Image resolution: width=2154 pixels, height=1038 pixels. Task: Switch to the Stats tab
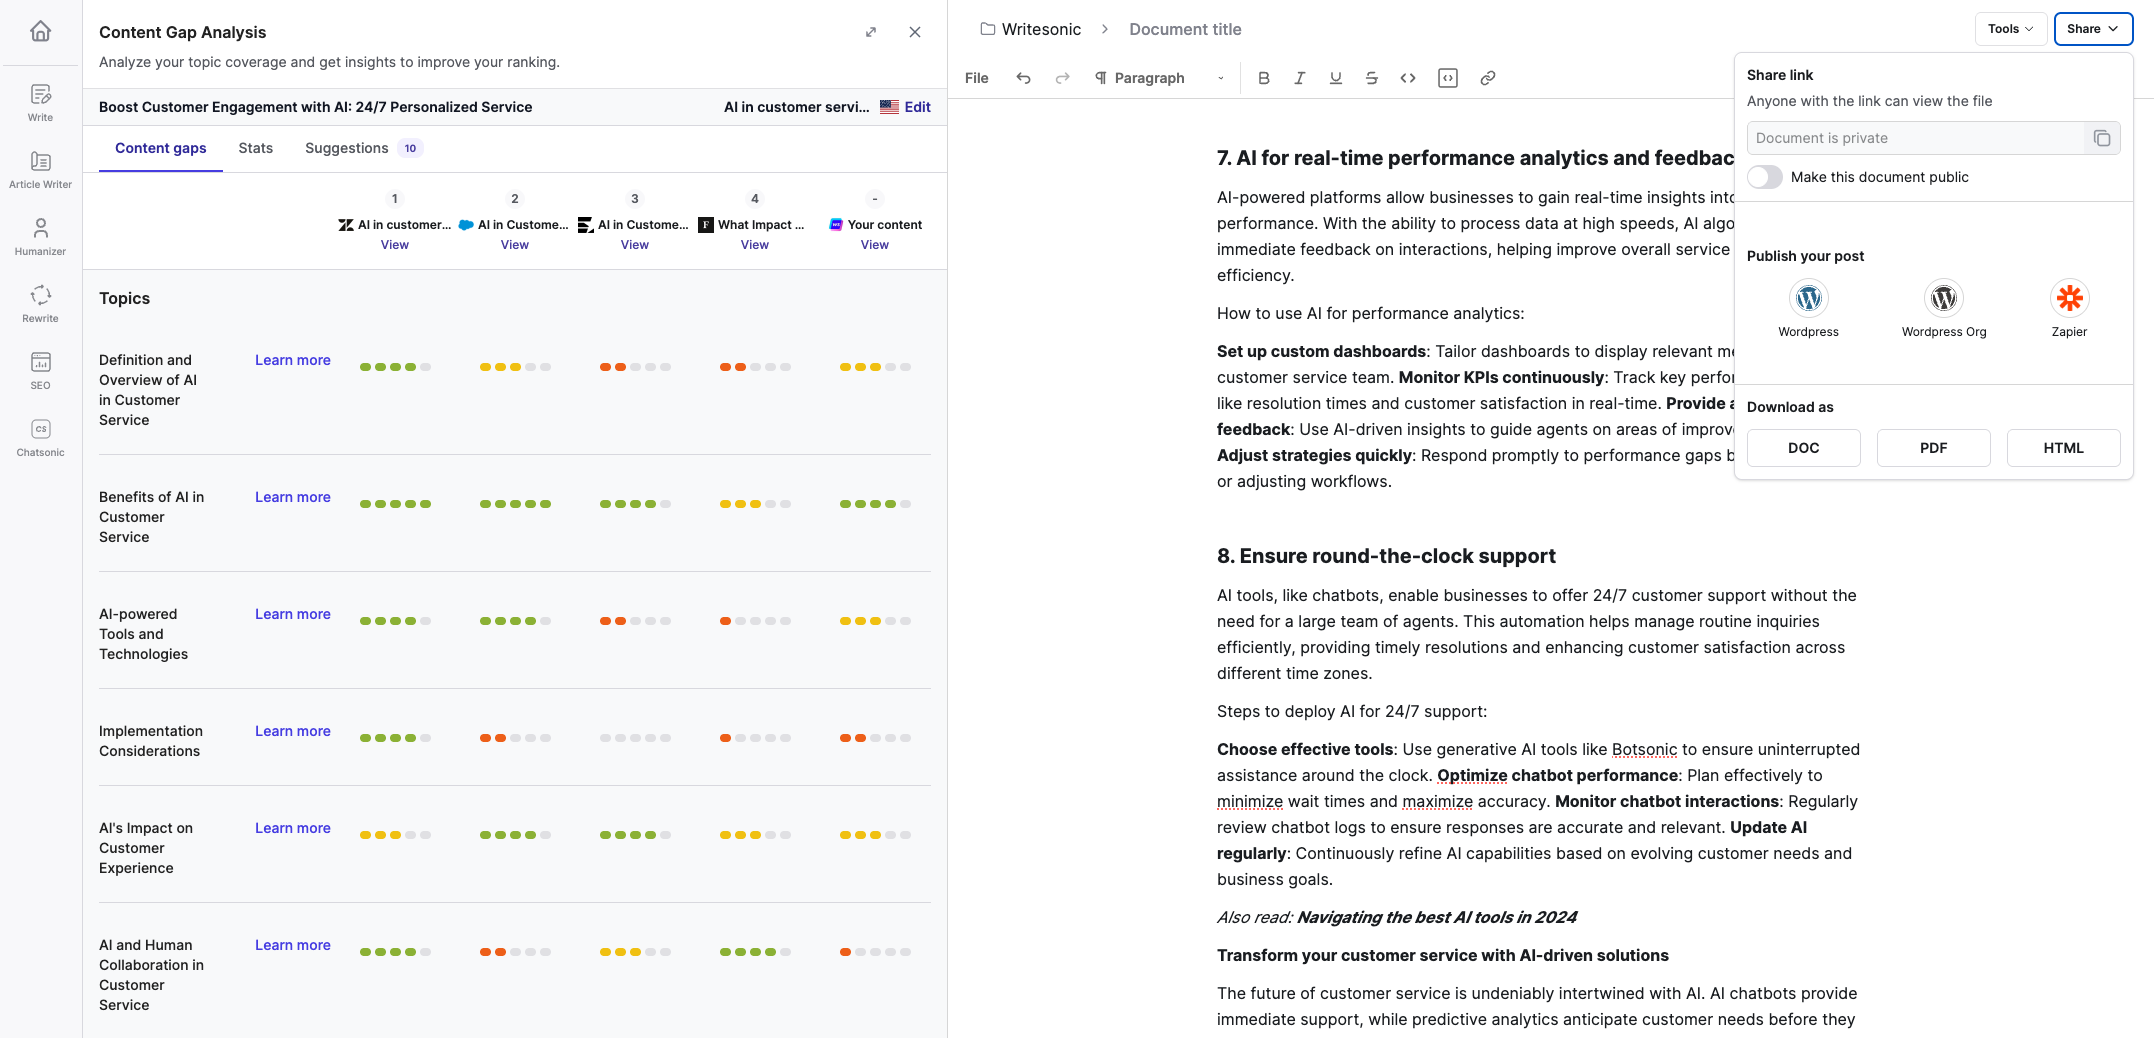255,148
